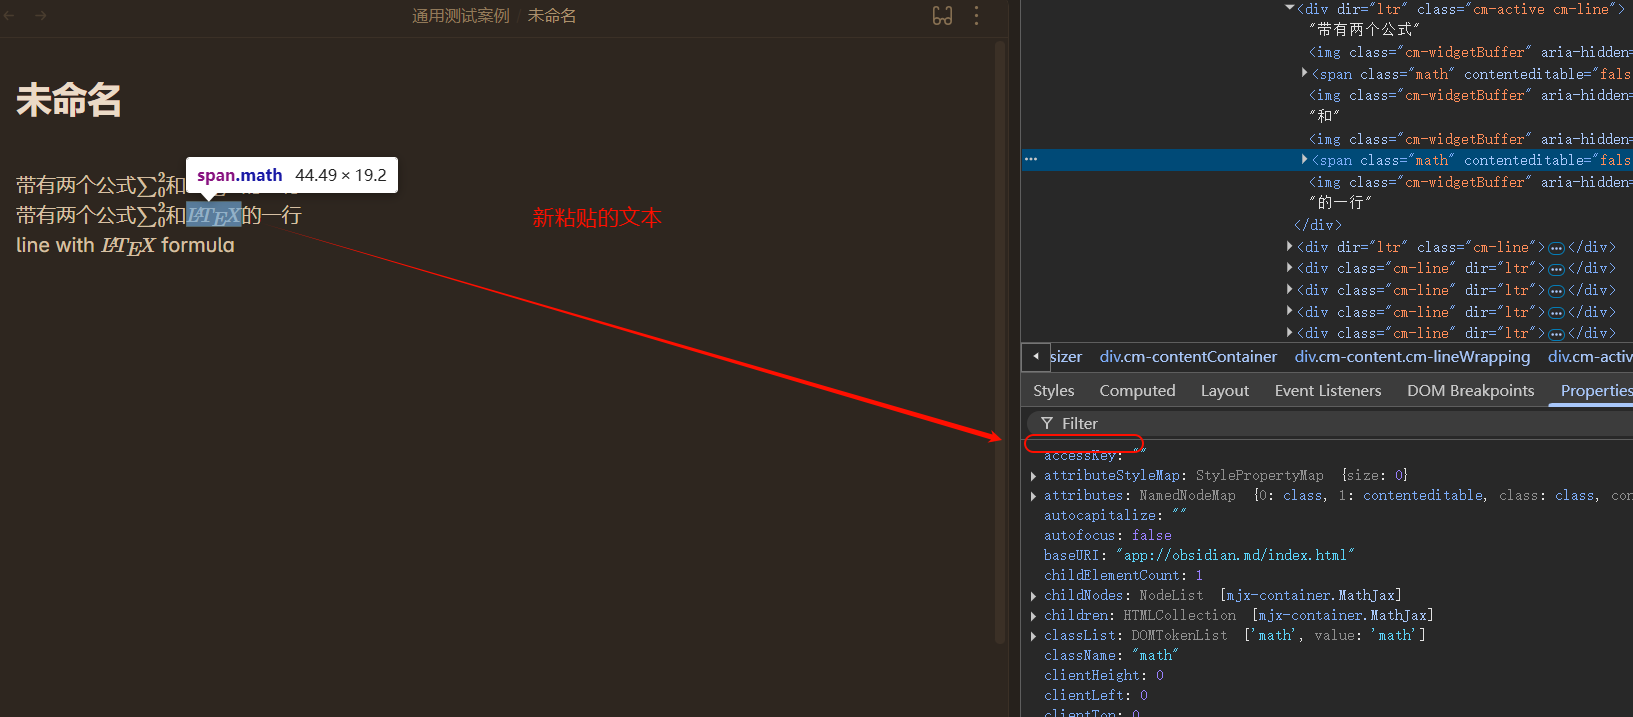Viewport: 1633px width, 717px height.
Task: Switch to the Styles tab
Action: point(1053,391)
